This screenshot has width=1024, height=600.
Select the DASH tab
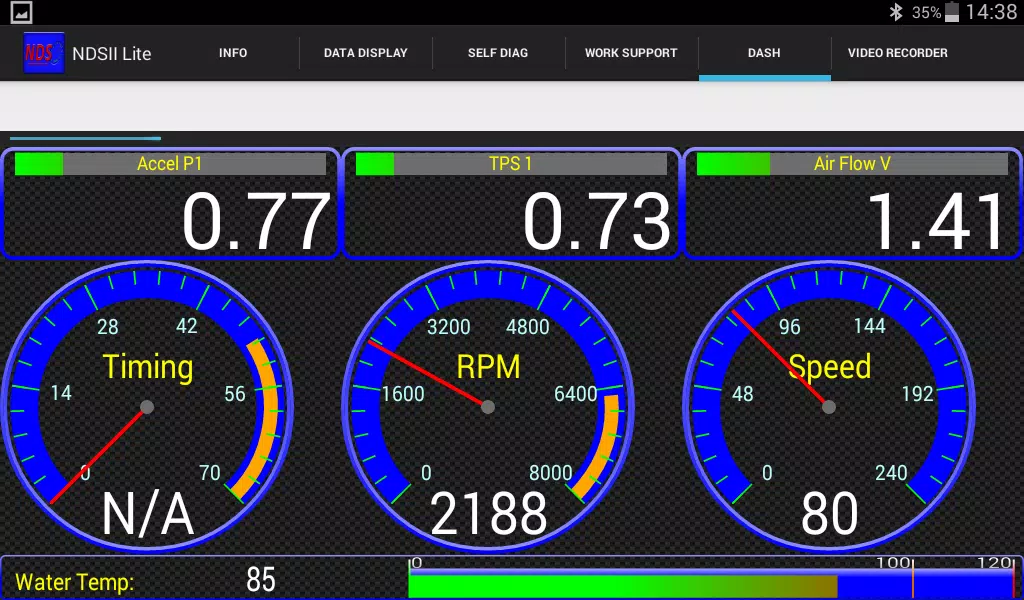pos(764,53)
